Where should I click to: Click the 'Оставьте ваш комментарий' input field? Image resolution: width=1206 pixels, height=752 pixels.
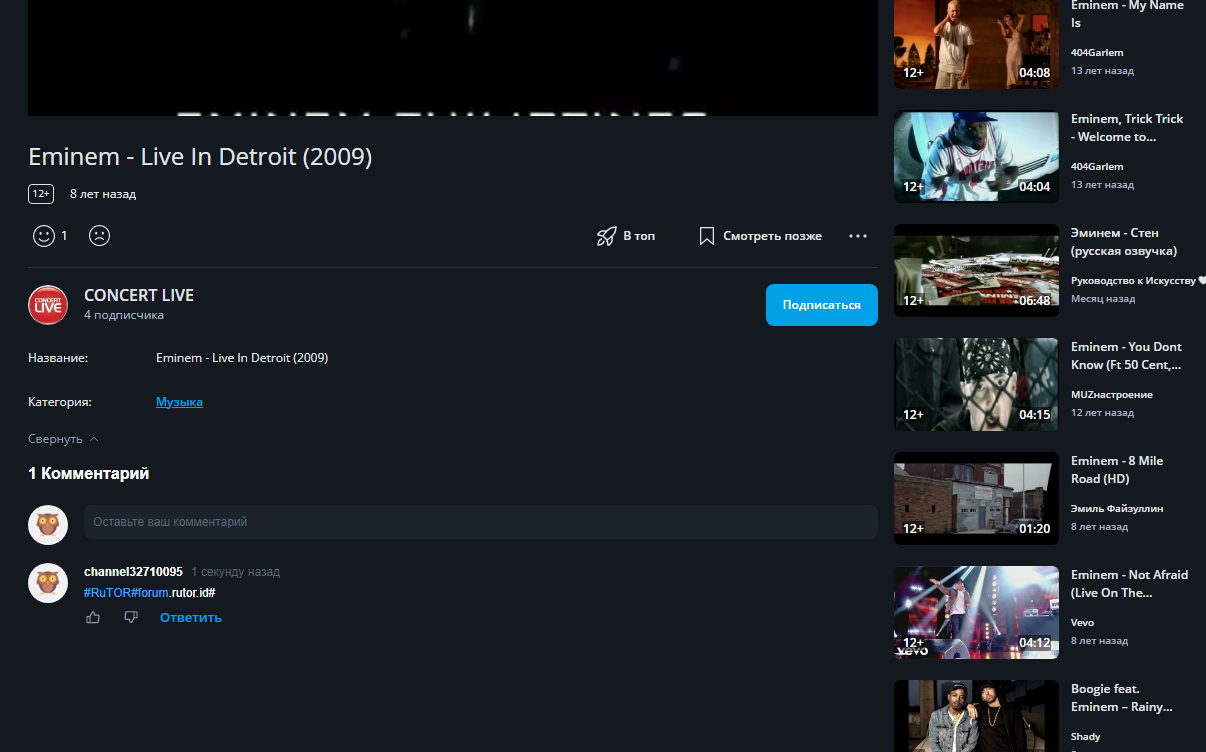click(x=481, y=522)
